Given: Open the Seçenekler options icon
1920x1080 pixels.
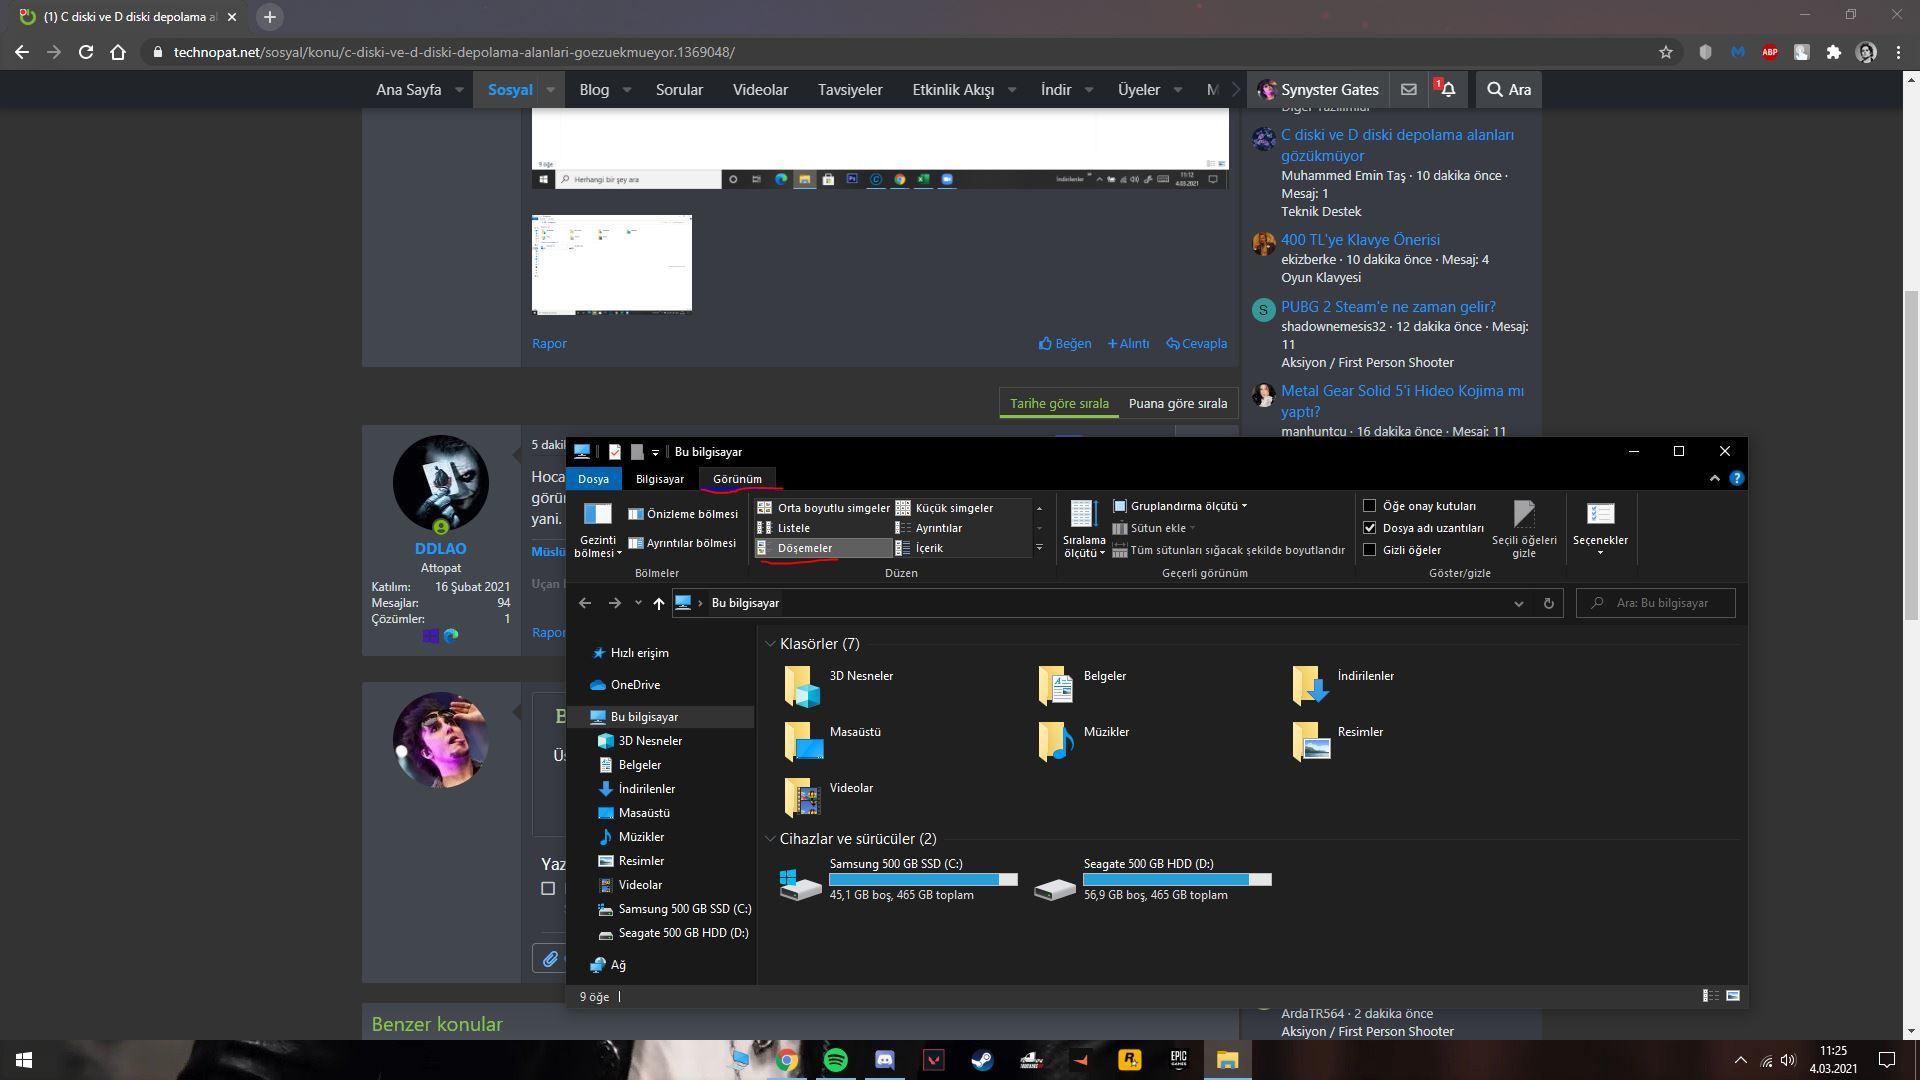Looking at the screenshot, I should (x=1600, y=515).
